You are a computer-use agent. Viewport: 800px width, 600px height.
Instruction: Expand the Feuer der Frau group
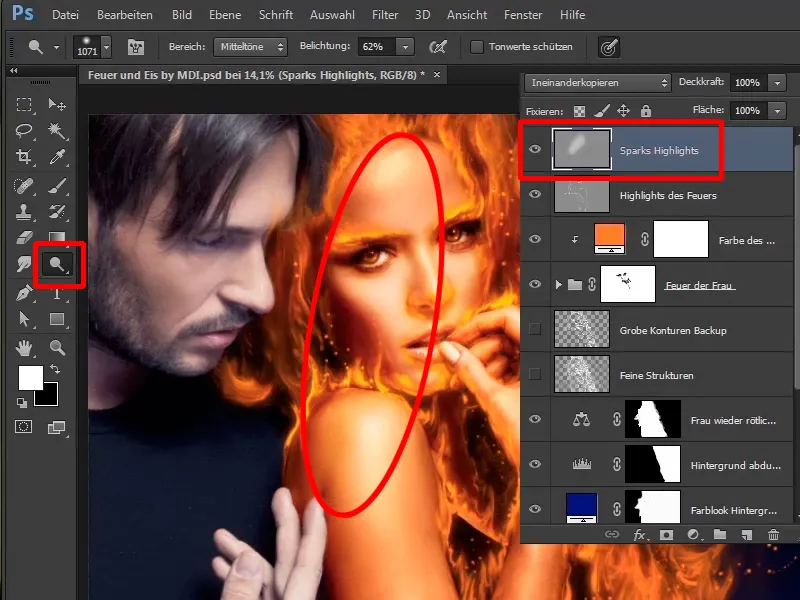coord(558,284)
